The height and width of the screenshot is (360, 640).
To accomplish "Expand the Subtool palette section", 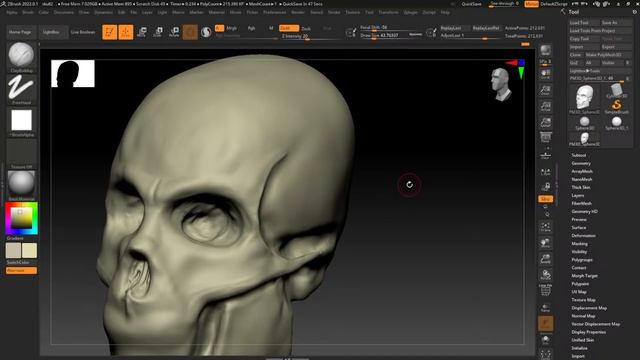I will tap(579, 156).
